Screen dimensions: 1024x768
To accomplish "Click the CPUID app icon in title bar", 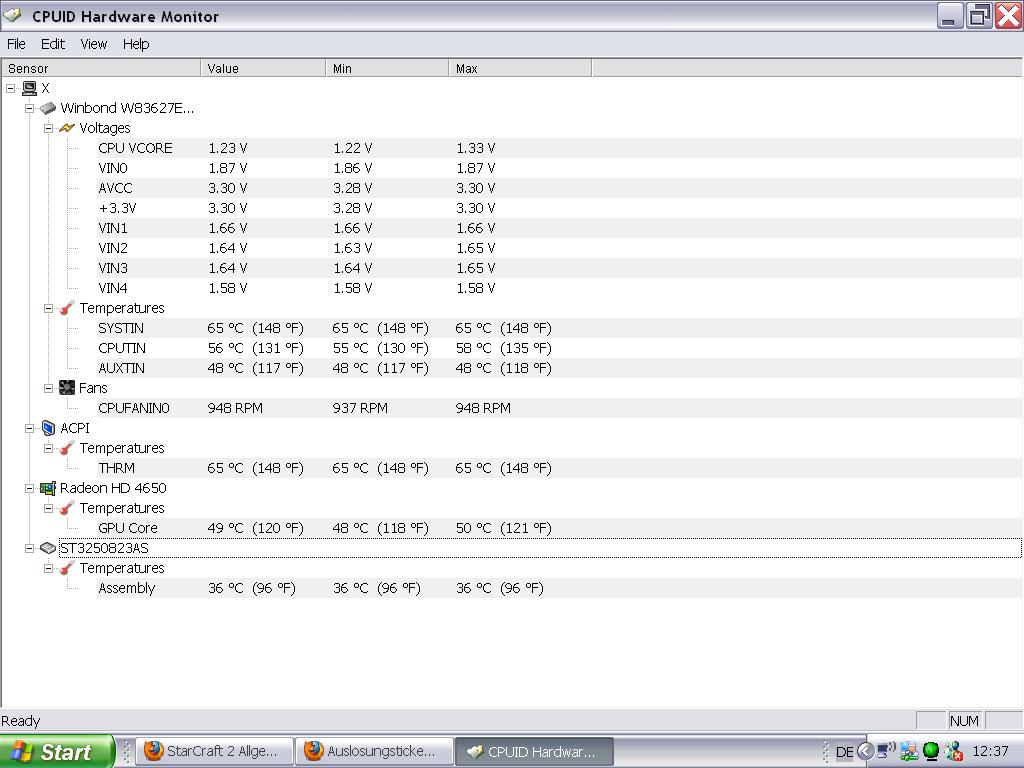I will 13,16.
